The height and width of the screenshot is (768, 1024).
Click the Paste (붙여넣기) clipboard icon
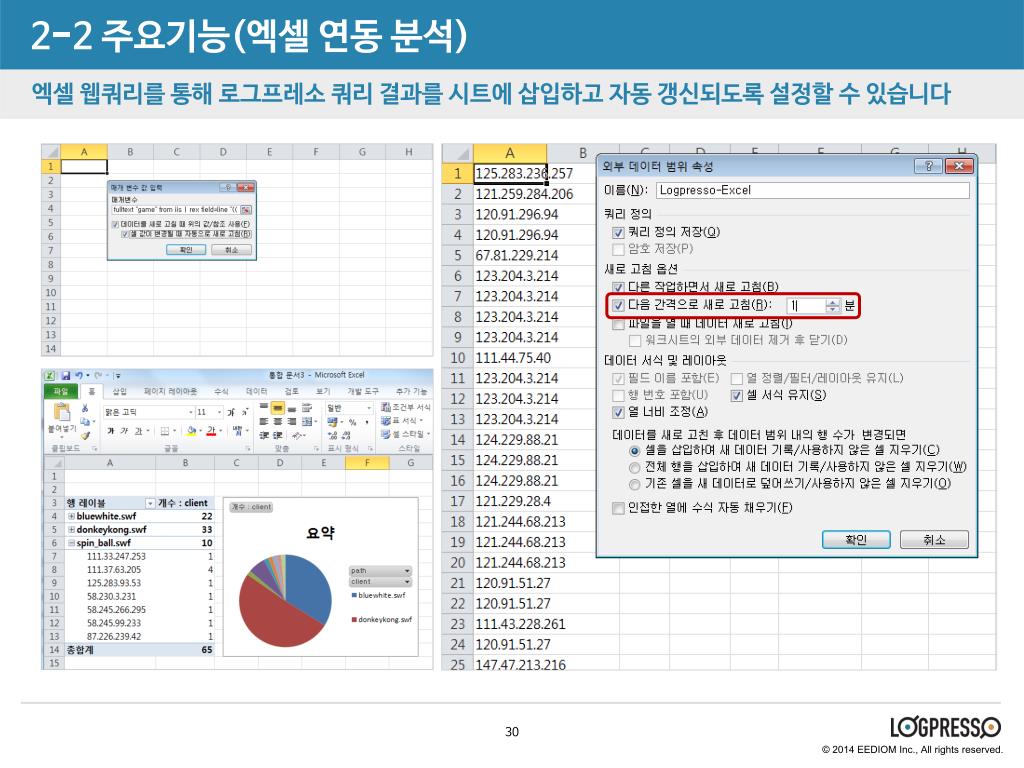point(62,412)
